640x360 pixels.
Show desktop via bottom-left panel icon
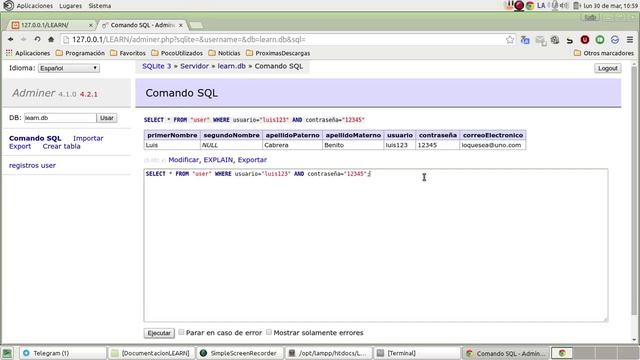pyautogui.click(x=7, y=353)
